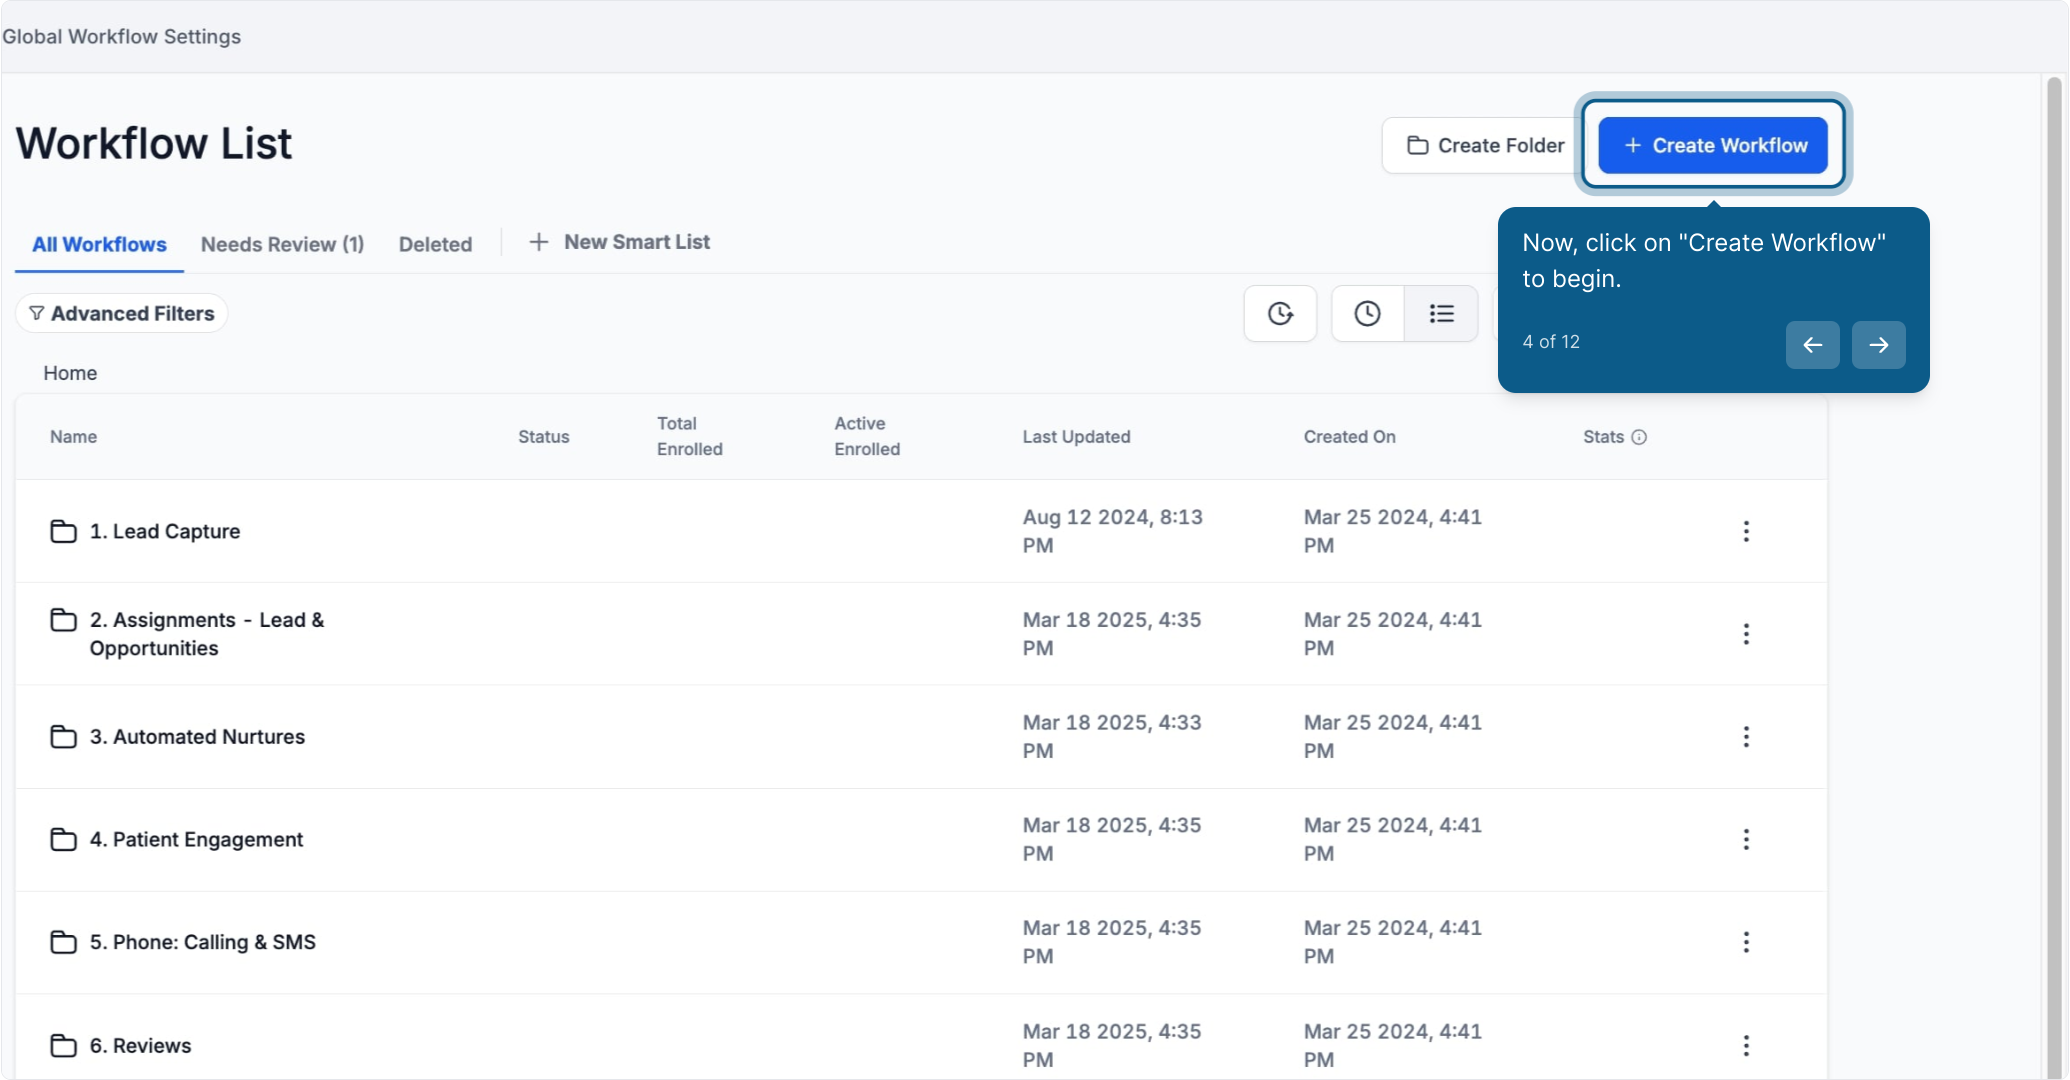
Task: Click the Home breadcrumb
Action: click(70, 373)
